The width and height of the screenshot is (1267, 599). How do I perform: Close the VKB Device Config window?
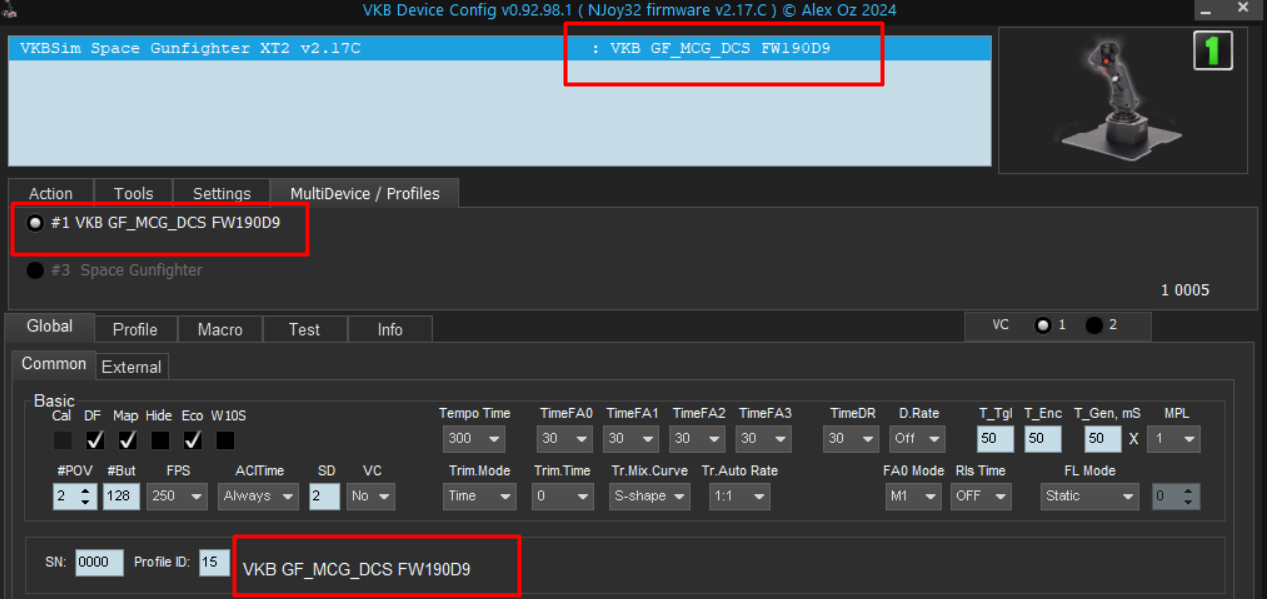1243,9
